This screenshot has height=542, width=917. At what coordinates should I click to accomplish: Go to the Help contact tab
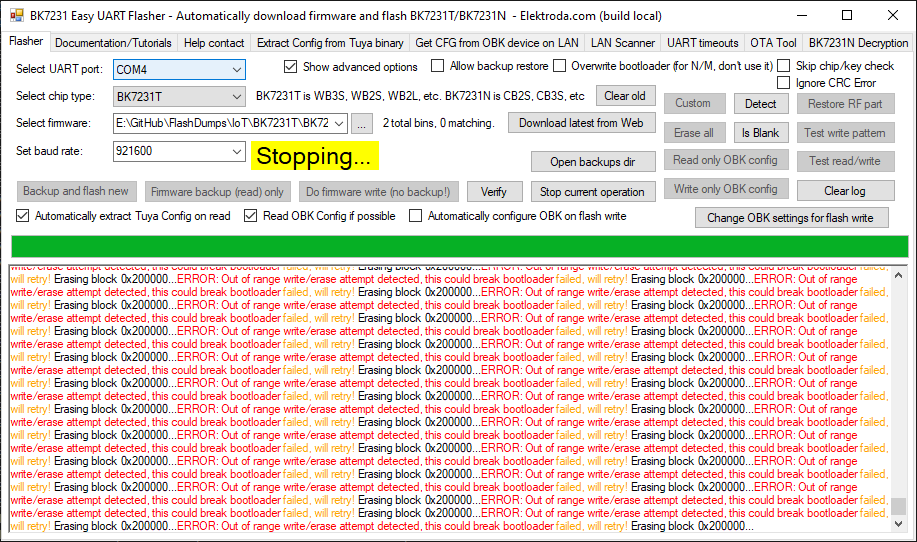213,43
